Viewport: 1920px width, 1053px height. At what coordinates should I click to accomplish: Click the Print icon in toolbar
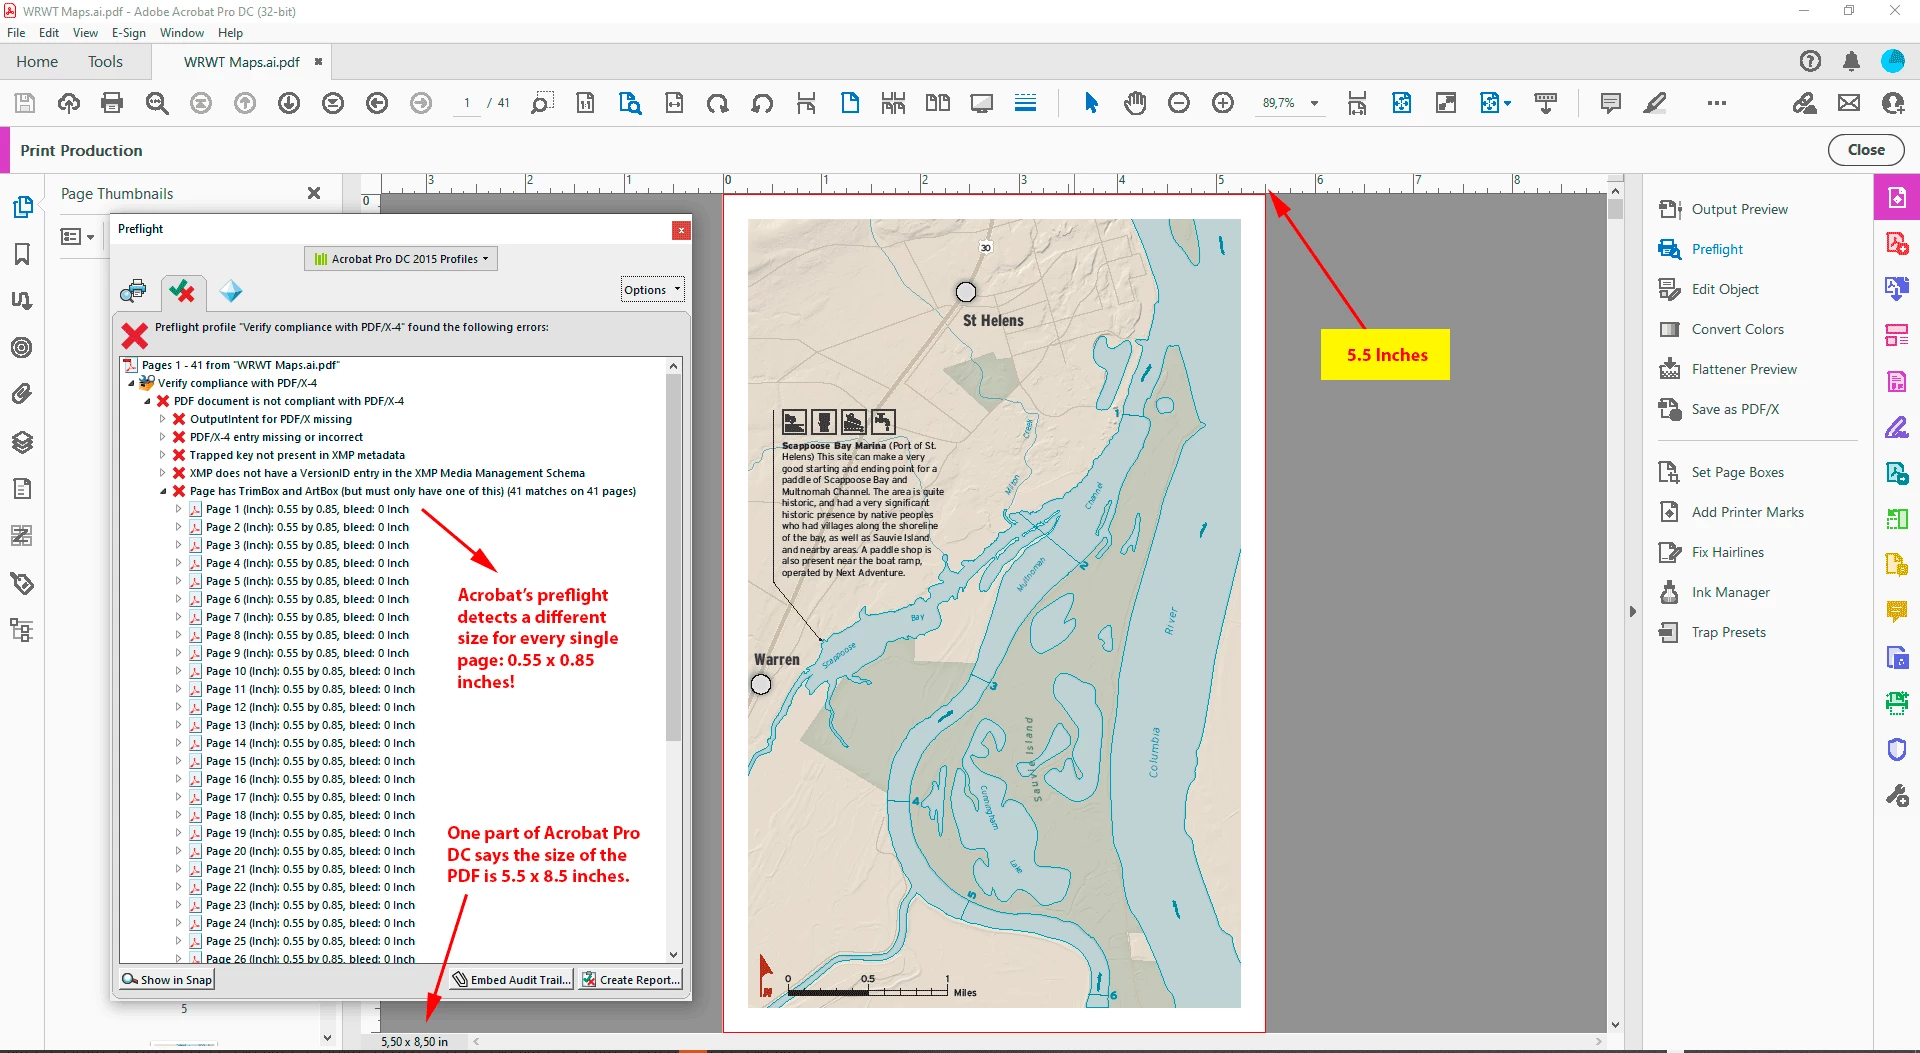point(112,103)
